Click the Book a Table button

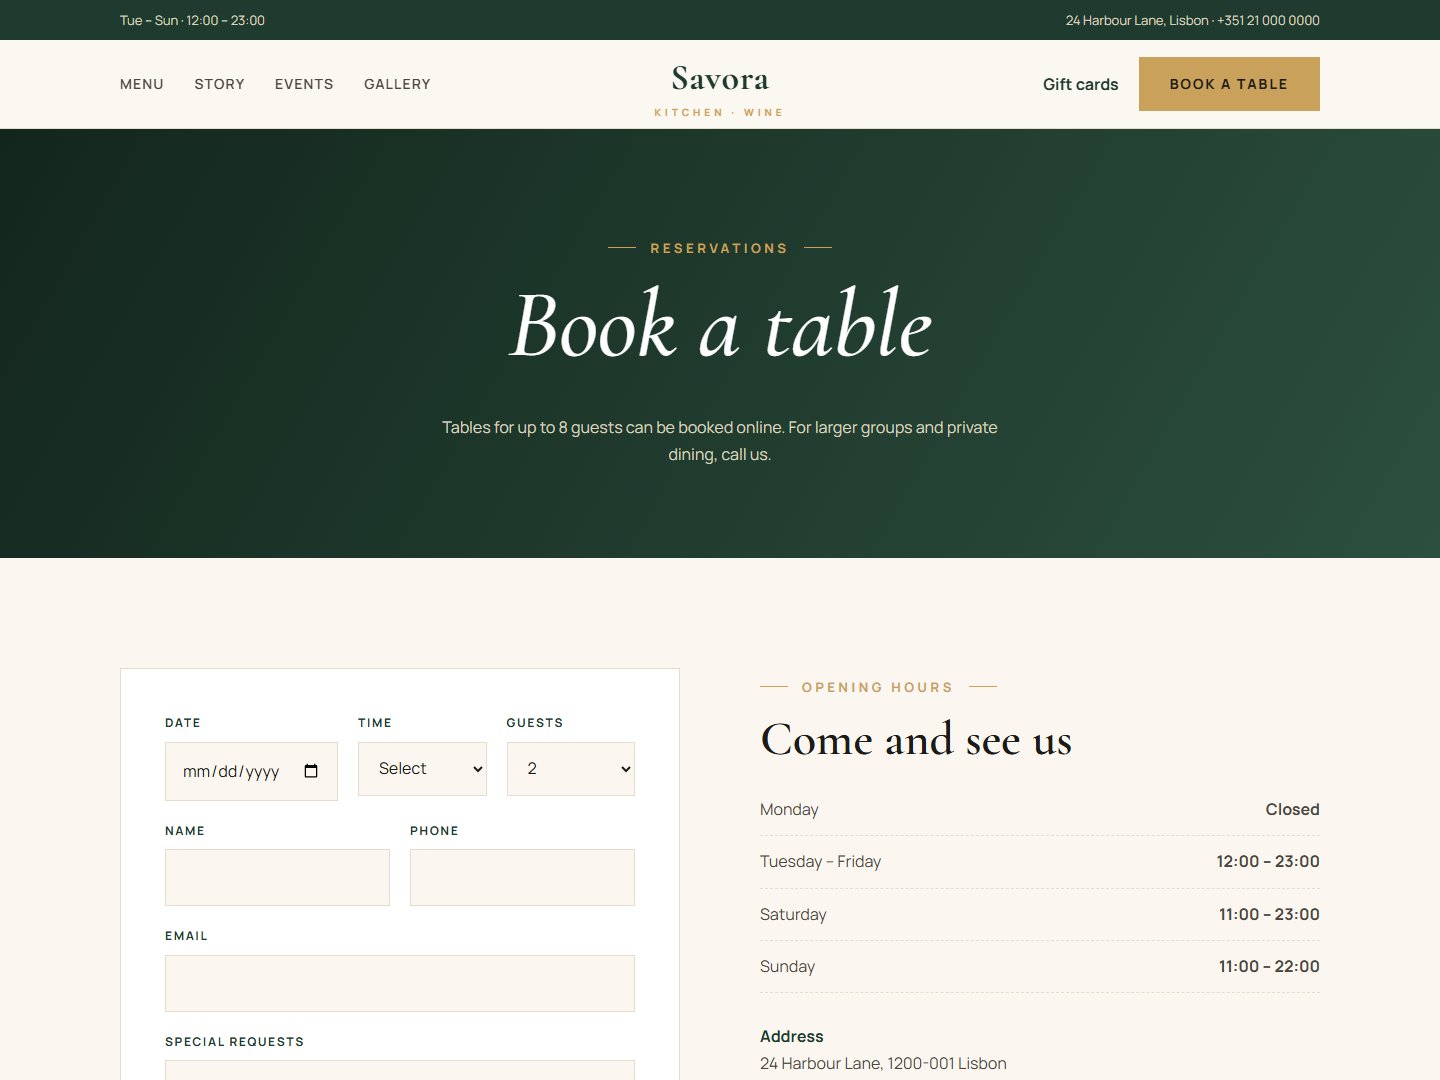tap(1229, 84)
